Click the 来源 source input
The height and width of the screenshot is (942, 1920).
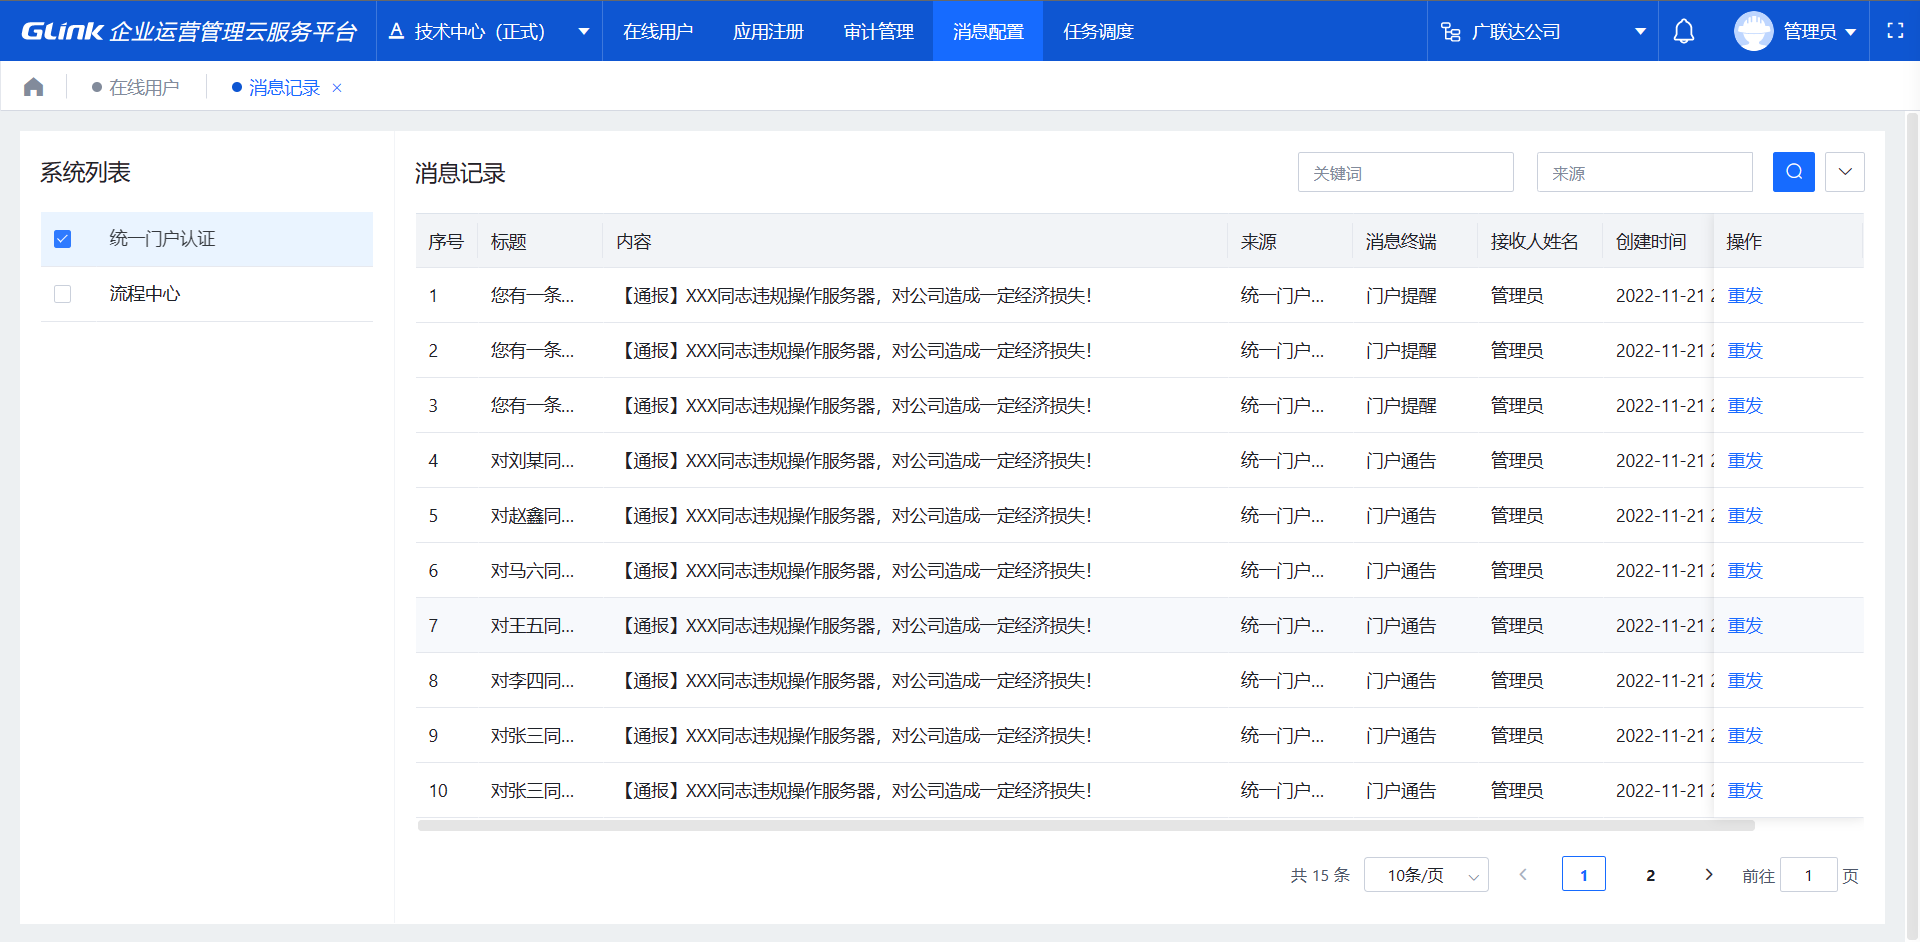pyautogui.click(x=1644, y=172)
